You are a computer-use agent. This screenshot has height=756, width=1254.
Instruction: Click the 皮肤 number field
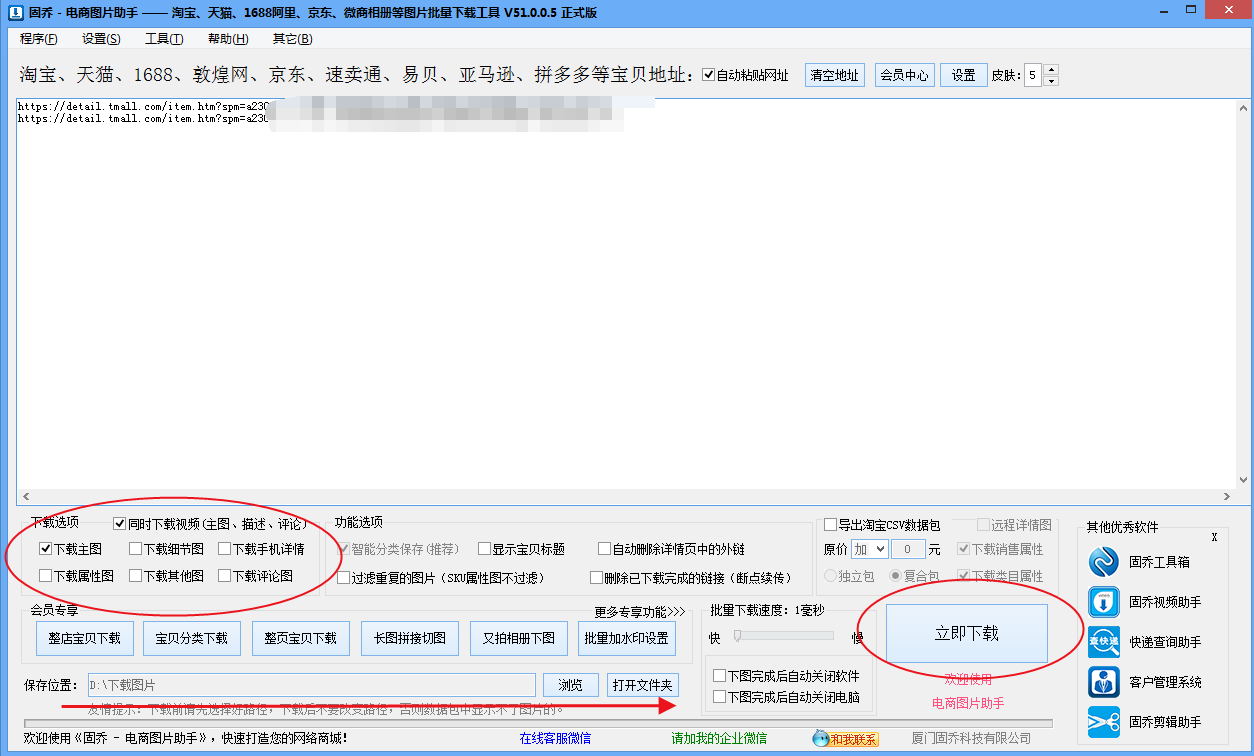1031,75
